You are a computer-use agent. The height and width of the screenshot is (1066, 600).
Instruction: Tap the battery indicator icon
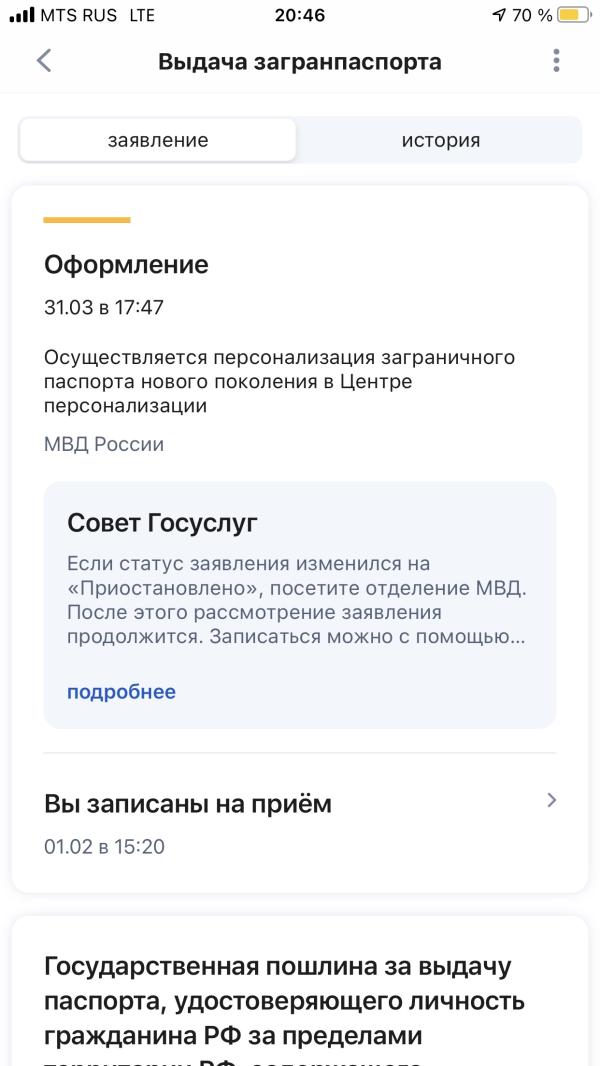click(574, 14)
